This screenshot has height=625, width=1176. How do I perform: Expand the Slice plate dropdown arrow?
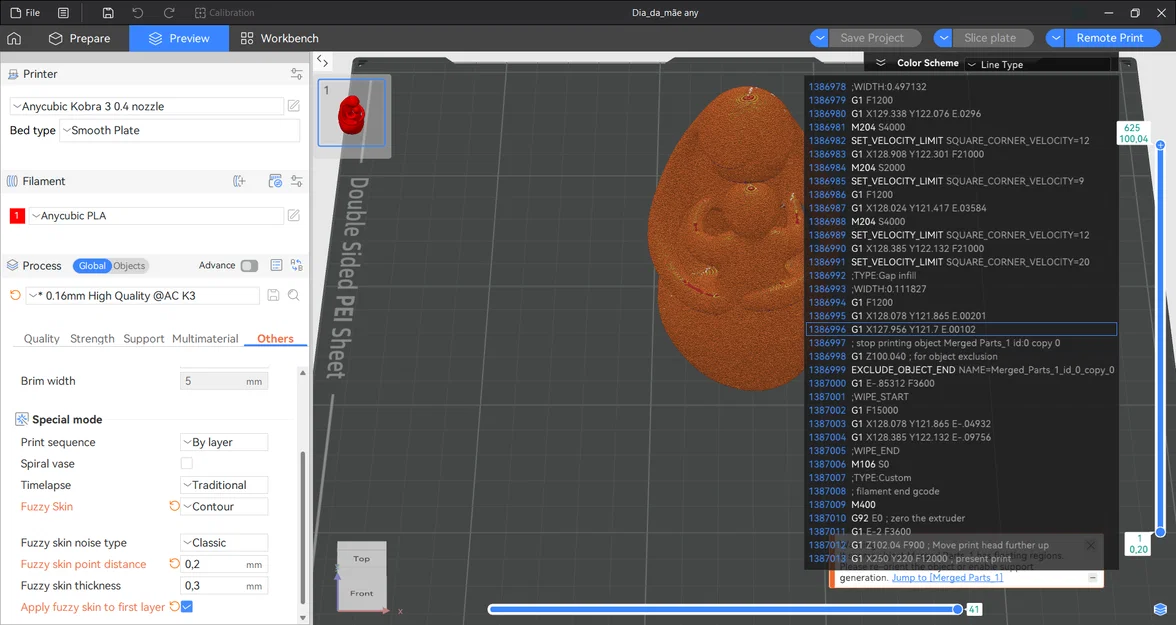pos(943,38)
